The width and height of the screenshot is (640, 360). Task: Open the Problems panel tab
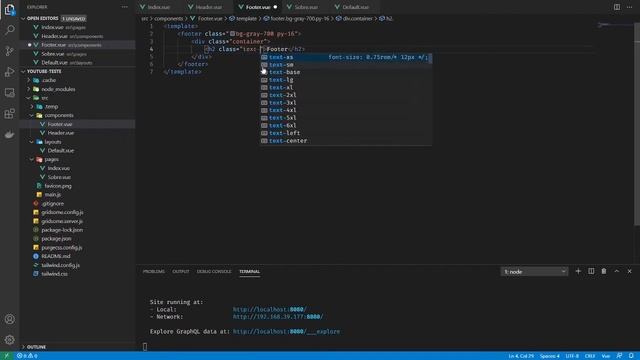click(x=154, y=271)
